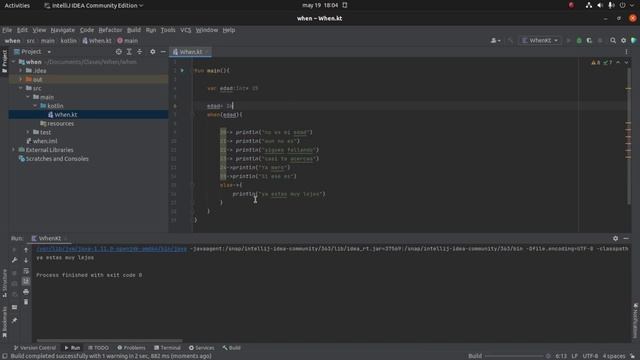Image resolution: width=640 pixels, height=360 pixels.
Task: Open WhenKt run configuration dropdown
Action: pyautogui.click(x=540, y=40)
